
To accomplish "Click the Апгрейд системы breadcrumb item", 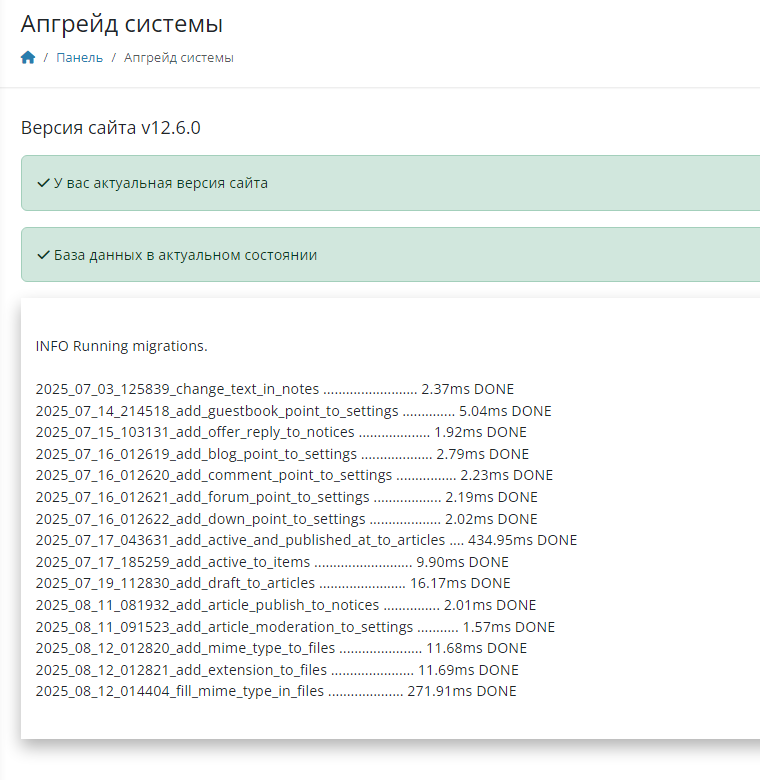I will pyautogui.click(x=179, y=58).
